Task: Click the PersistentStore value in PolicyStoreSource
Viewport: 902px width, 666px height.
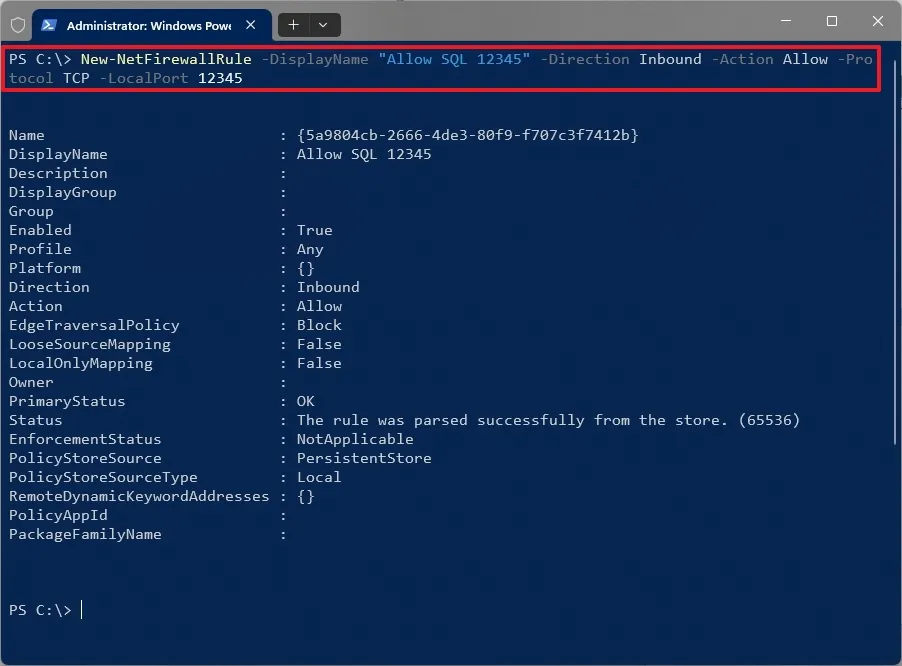Action: click(x=364, y=458)
